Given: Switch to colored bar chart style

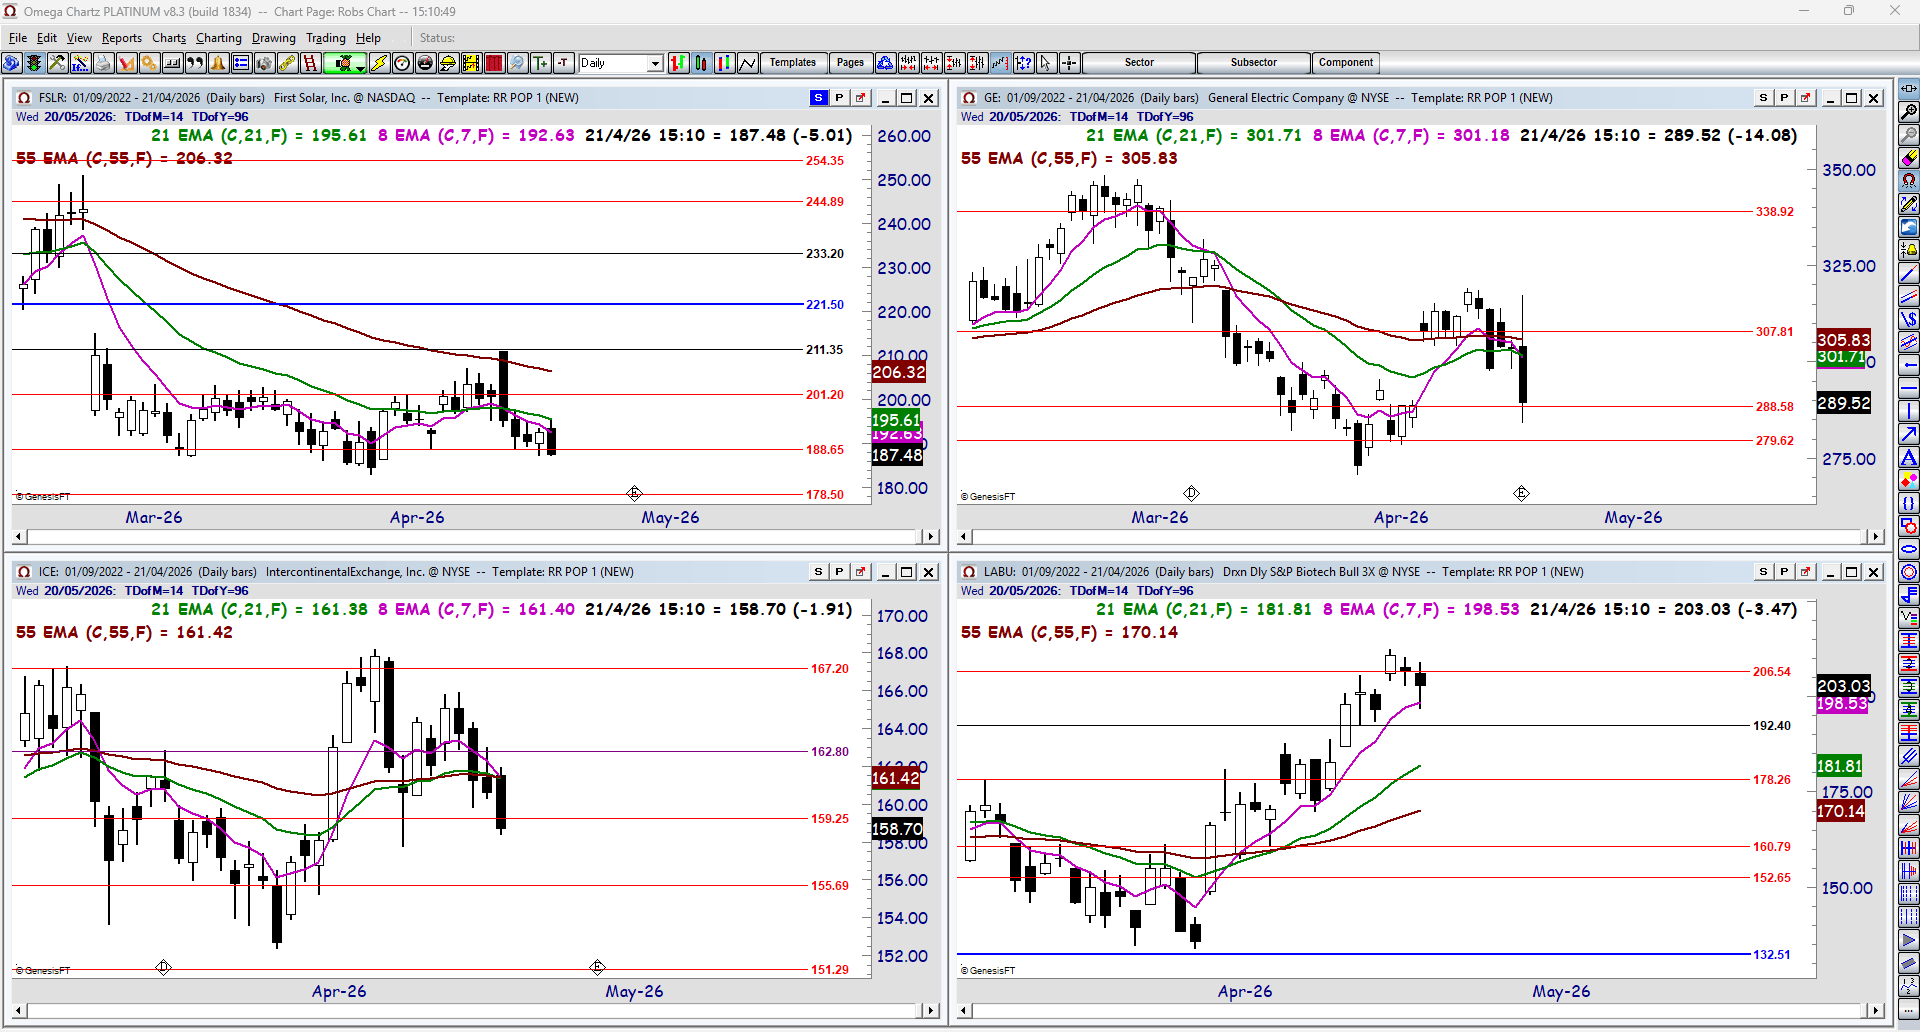Looking at the screenshot, I should pos(725,63).
